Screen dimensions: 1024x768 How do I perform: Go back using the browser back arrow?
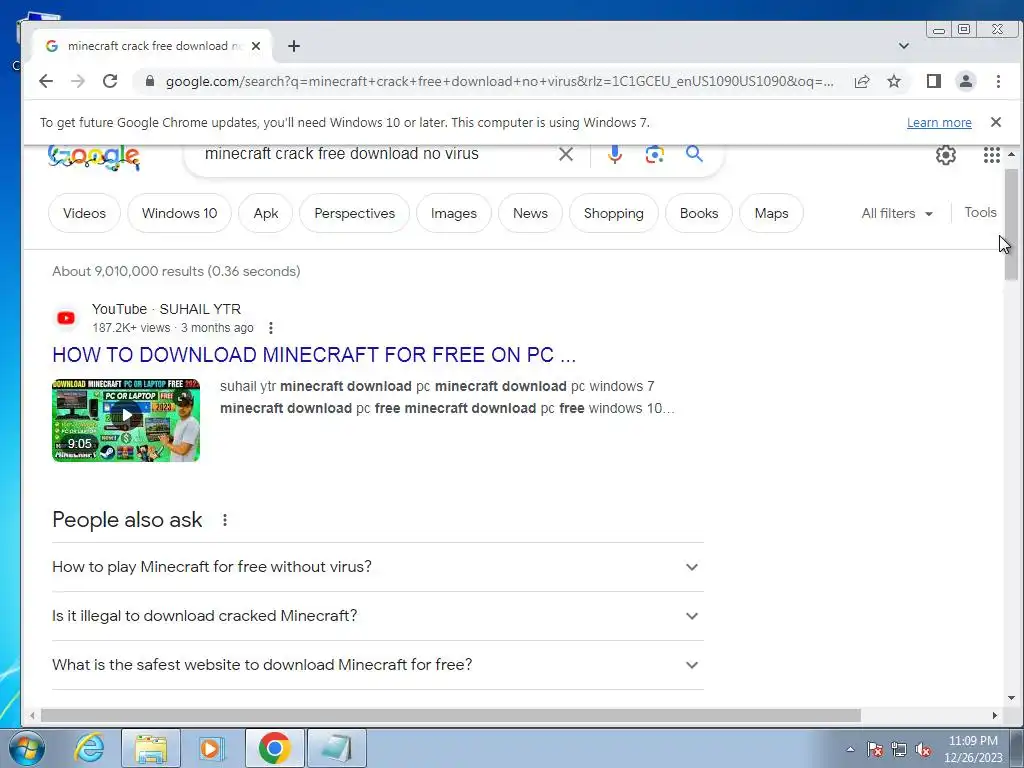click(46, 81)
